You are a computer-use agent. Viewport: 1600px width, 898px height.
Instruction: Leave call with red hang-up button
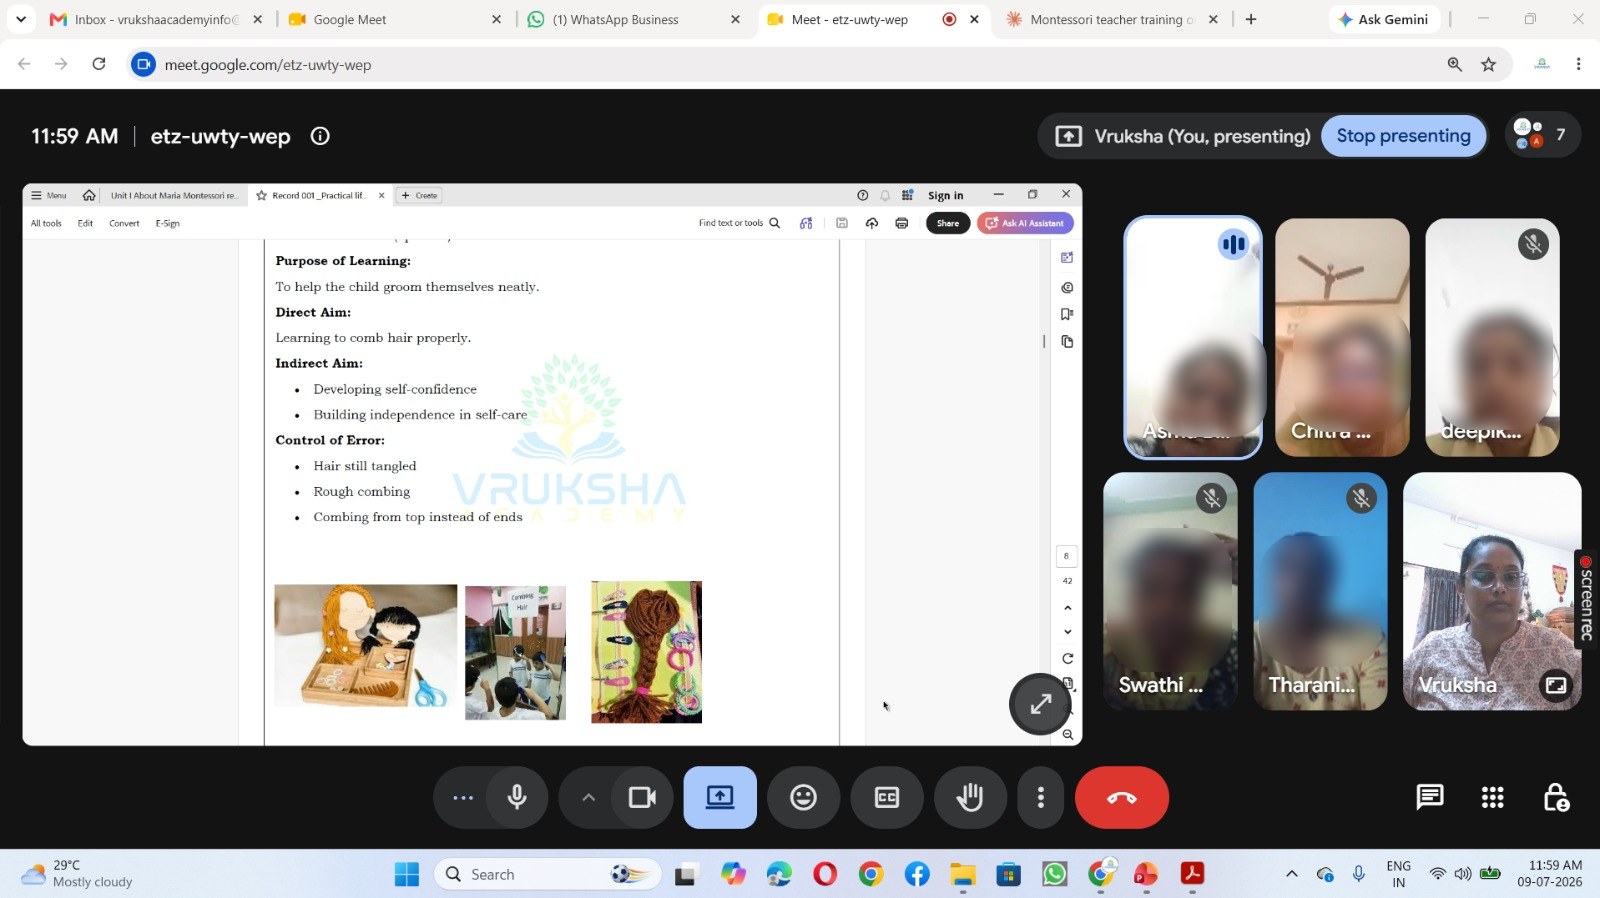(x=1122, y=797)
